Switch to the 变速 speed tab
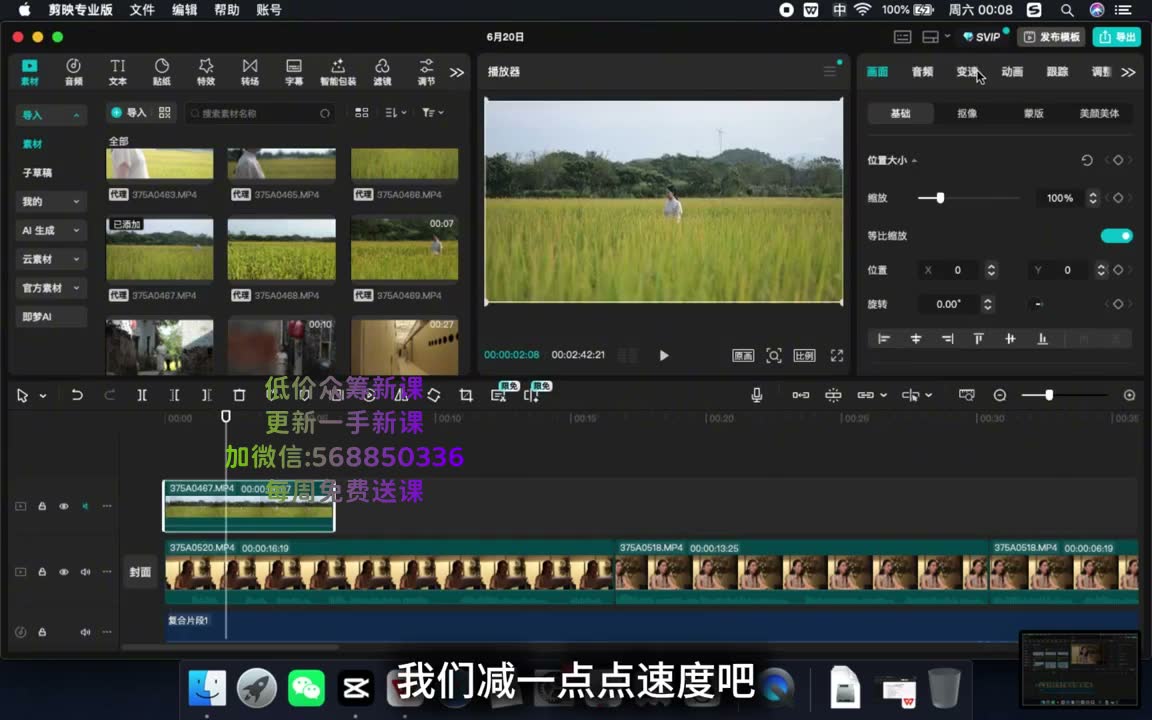The width and height of the screenshot is (1152, 720). (x=967, y=71)
